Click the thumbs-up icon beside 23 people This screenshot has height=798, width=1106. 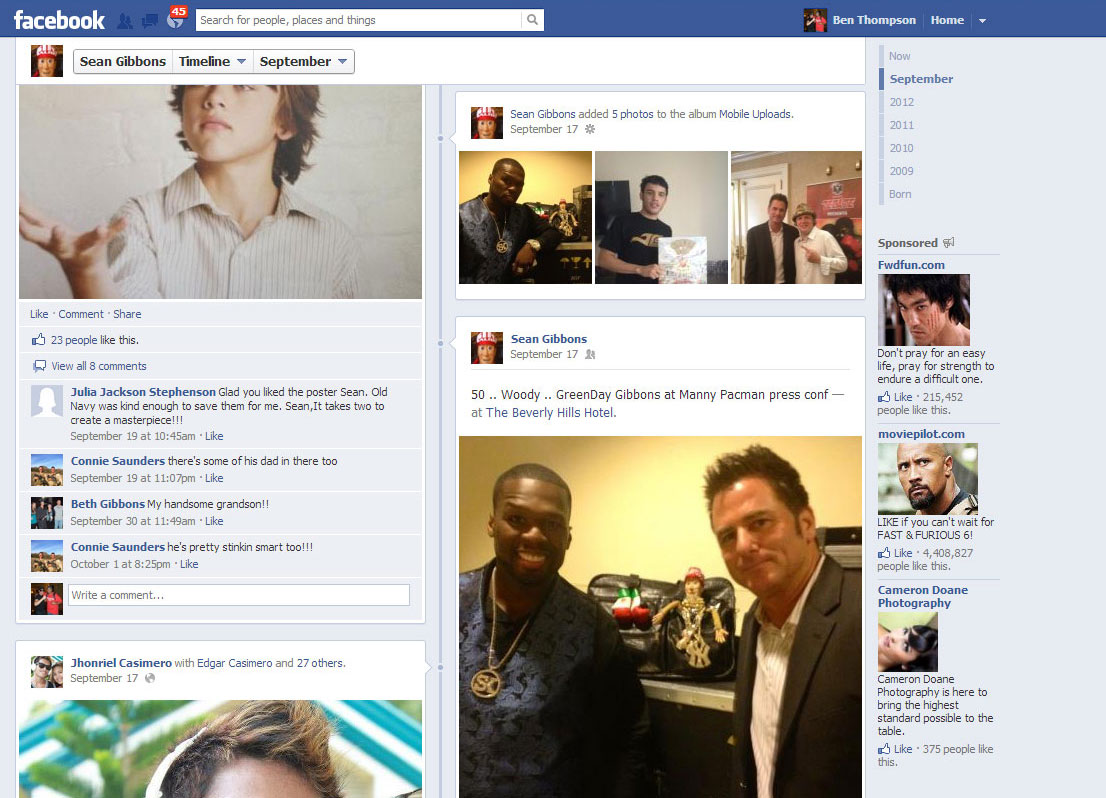[x=38, y=339]
